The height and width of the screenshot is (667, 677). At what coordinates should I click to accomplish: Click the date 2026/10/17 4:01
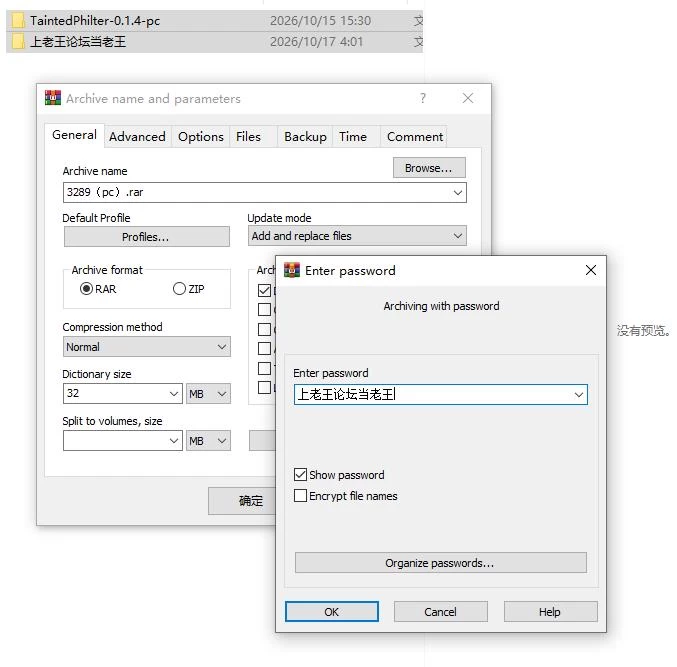click(316, 41)
